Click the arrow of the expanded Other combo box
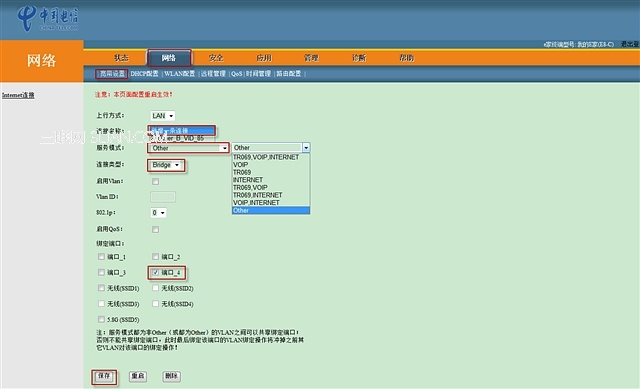Screen dimensions: 640x389 pyautogui.click(x=306, y=147)
